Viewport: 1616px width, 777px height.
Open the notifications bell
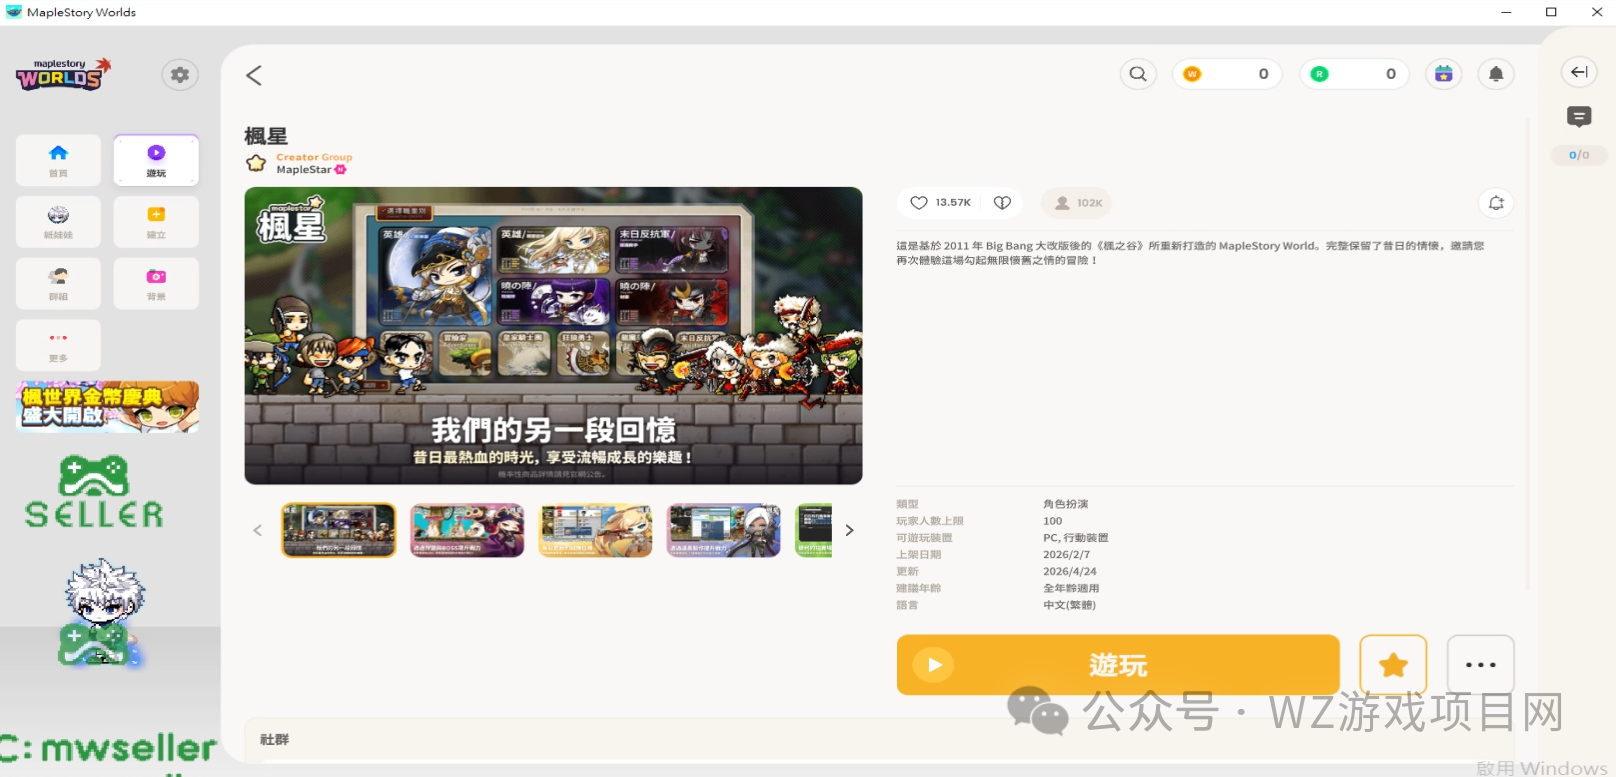(x=1496, y=74)
